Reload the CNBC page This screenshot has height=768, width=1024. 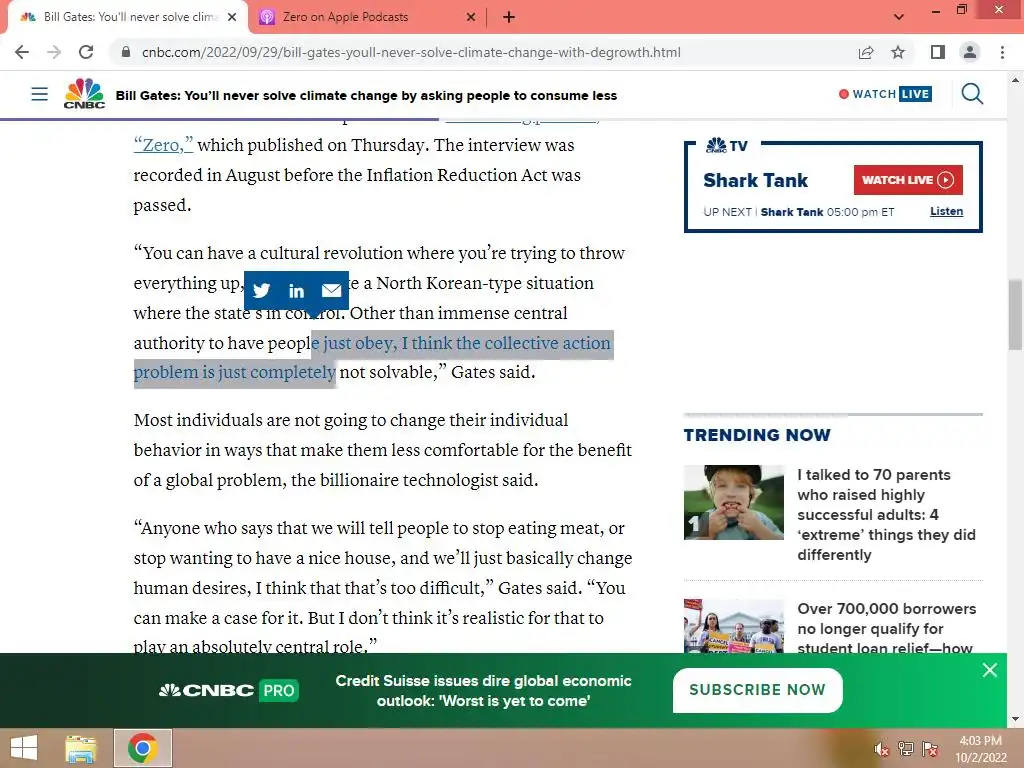tap(86, 52)
